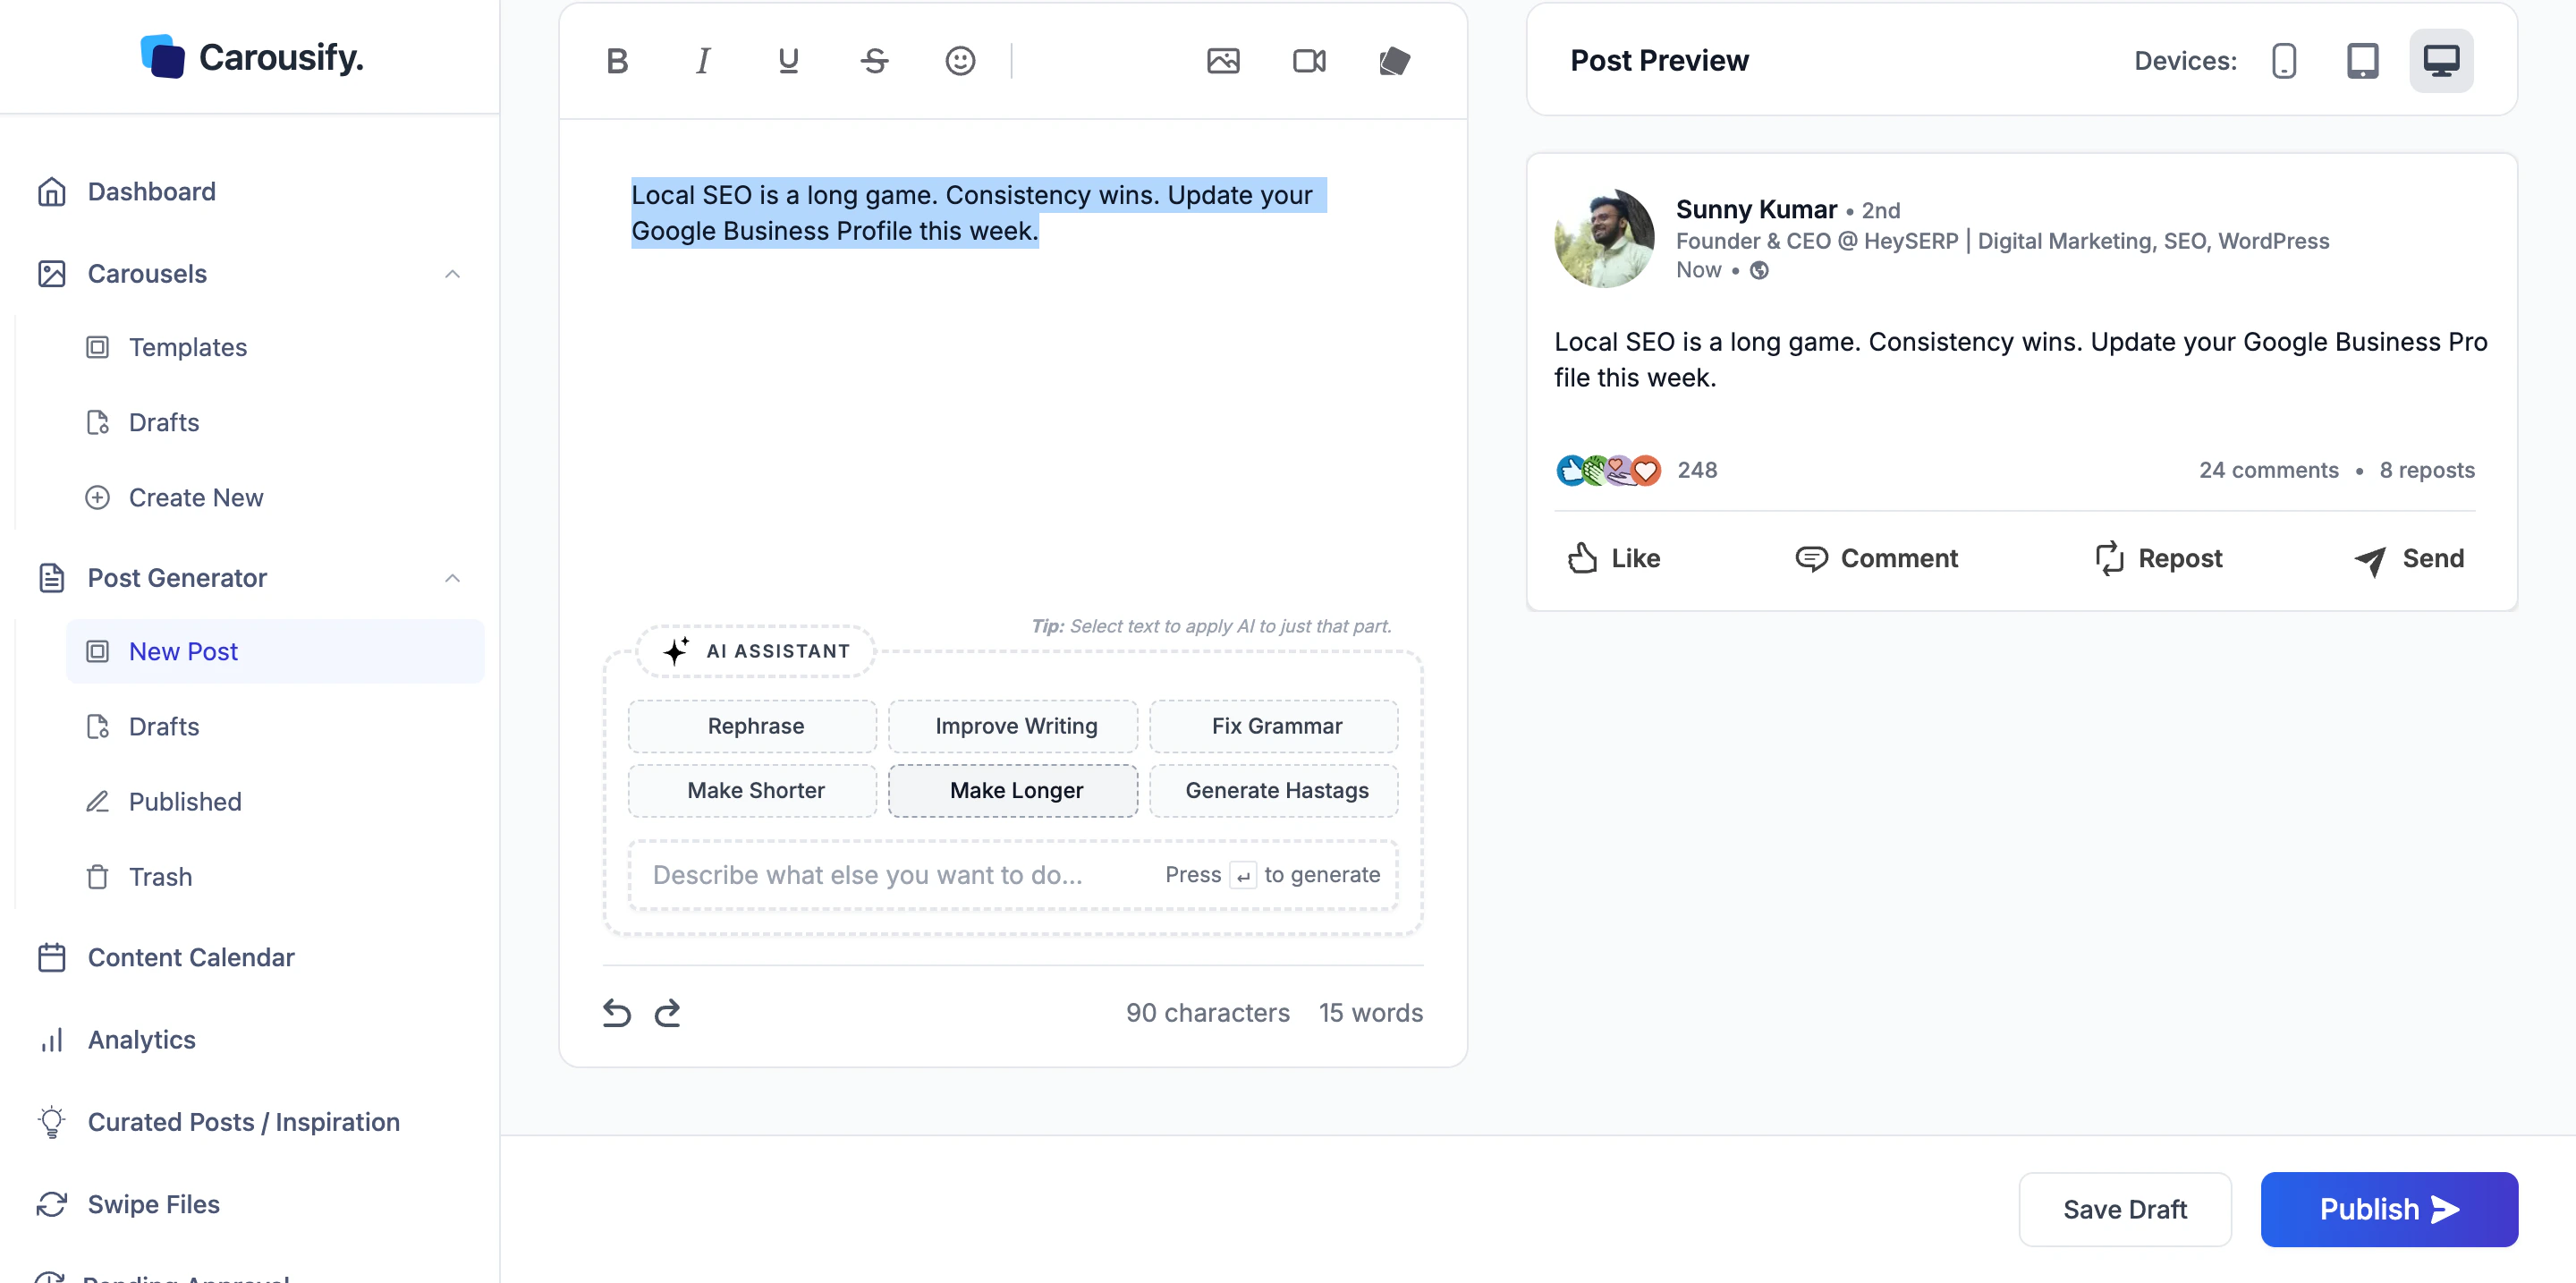Click the Create New plus icon

point(97,497)
